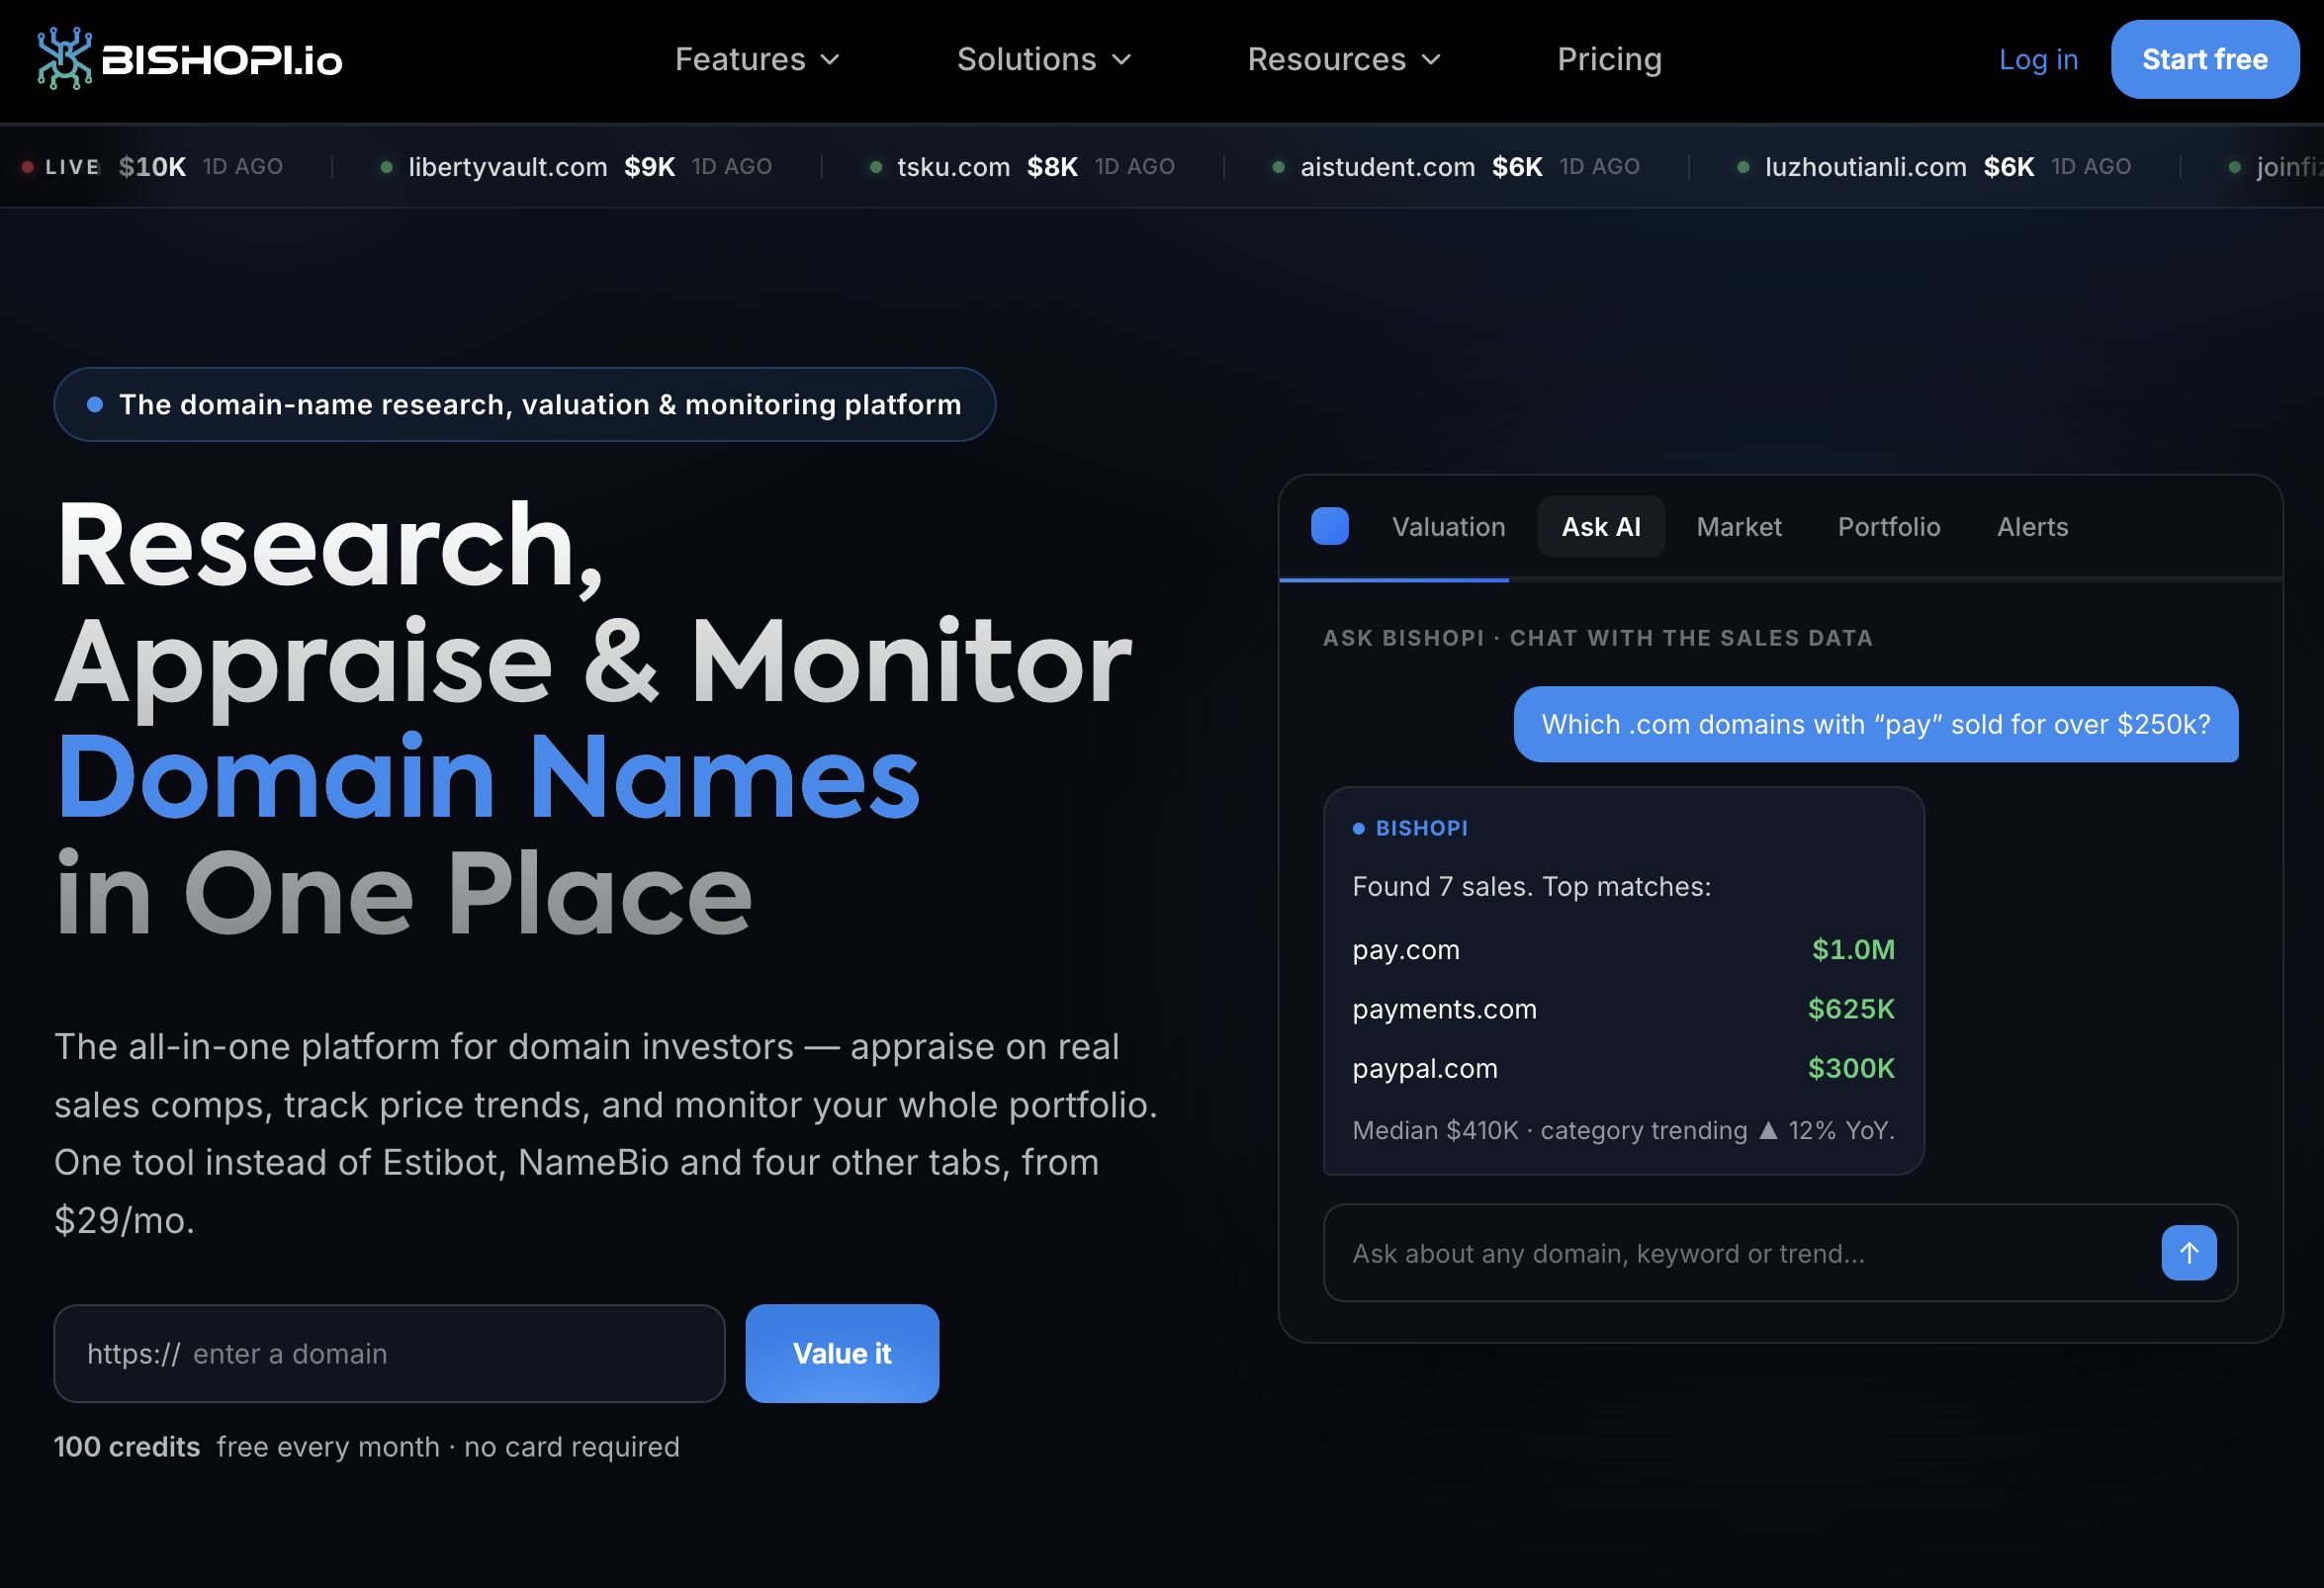Click the "$300K" sale price

click(1851, 1067)
